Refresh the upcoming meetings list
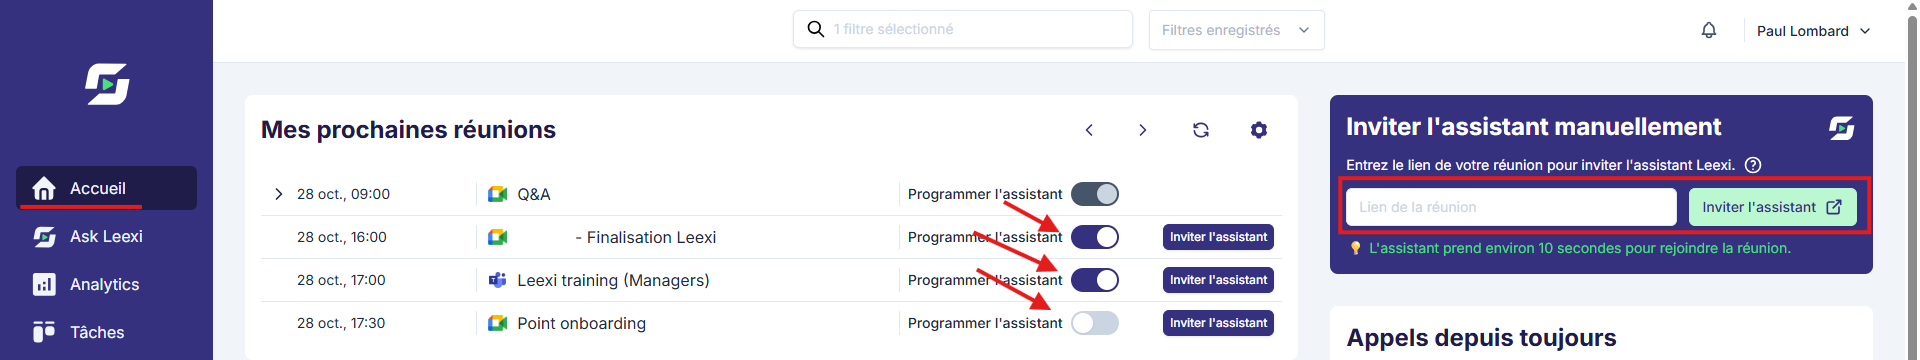The image size is (1920, 360). pyautogui.click(x=1201, y=130)
